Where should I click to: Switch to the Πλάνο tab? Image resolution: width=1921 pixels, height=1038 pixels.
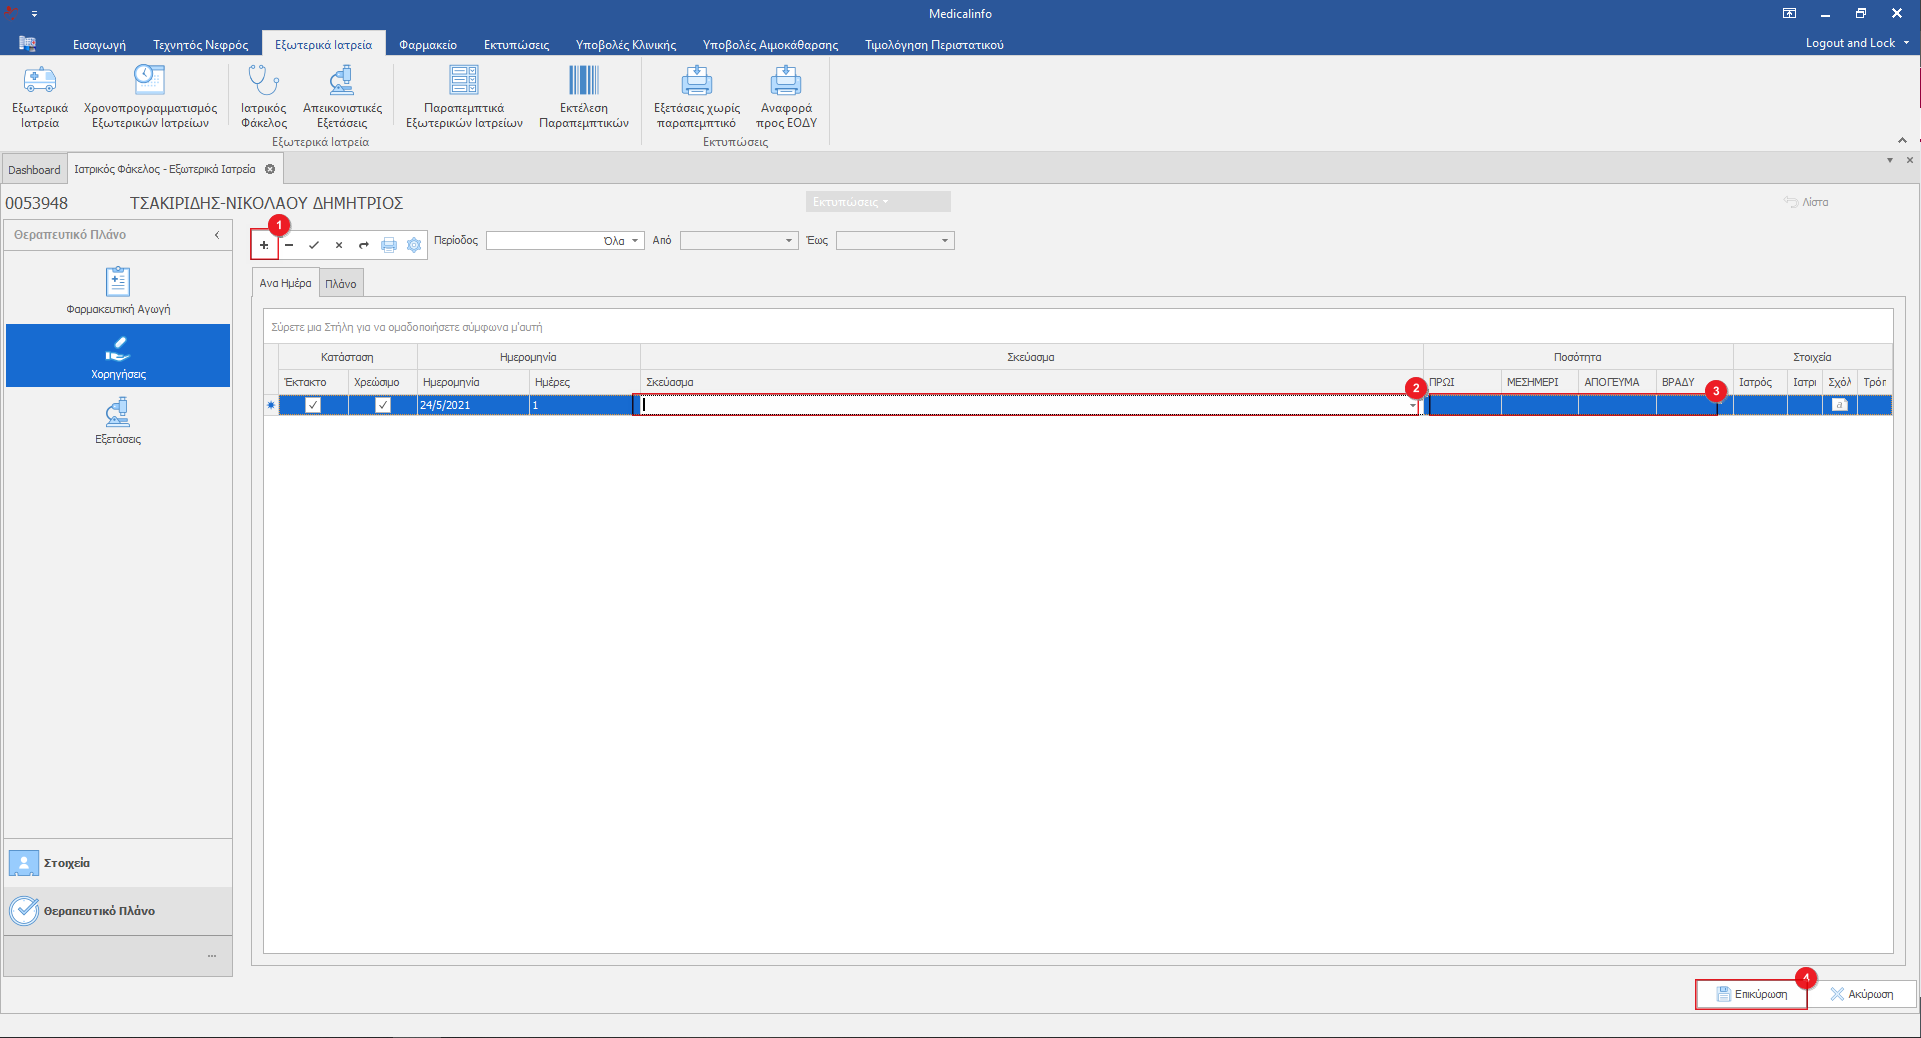(x=341, y=284)
